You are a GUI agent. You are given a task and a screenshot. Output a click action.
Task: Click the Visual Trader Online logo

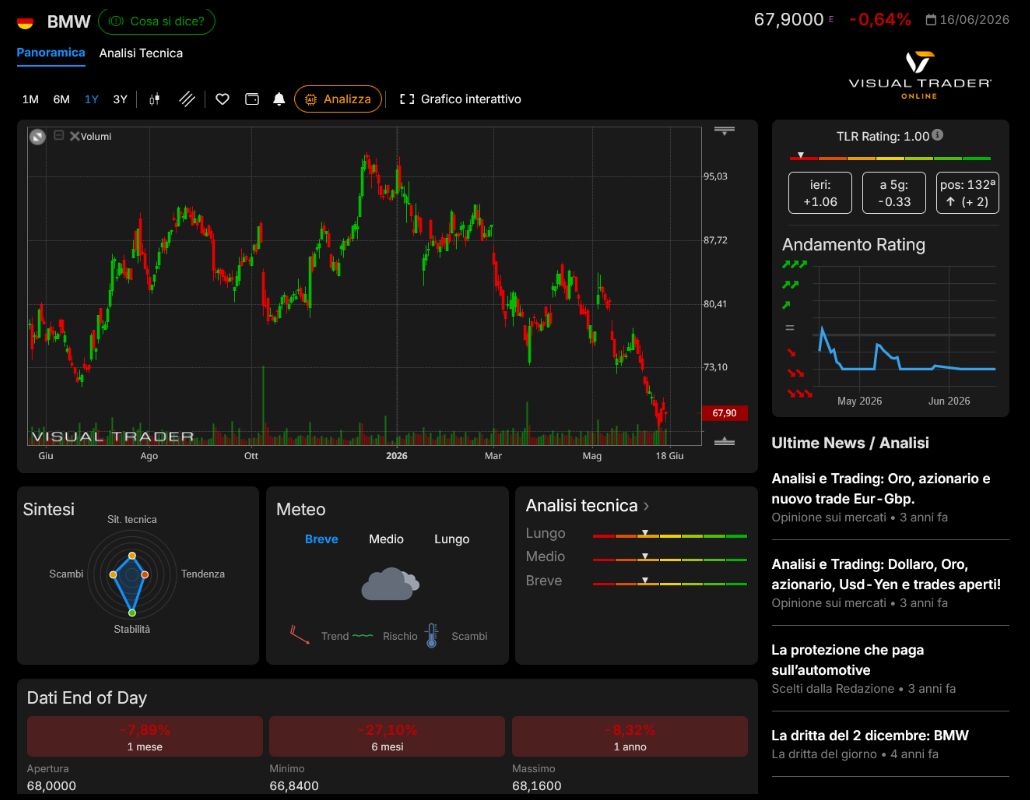point(920,75)
